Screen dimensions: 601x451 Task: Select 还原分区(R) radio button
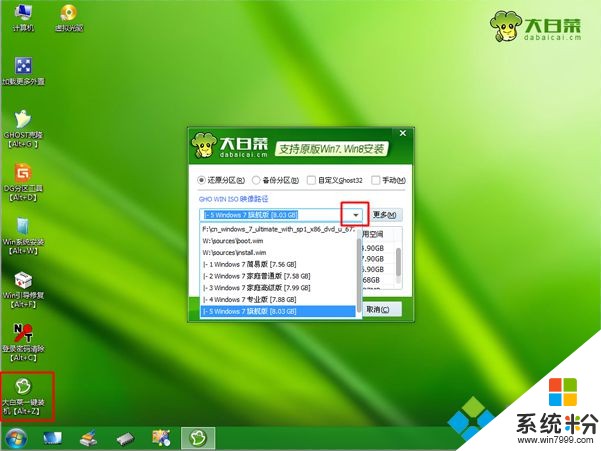click(221, 180)
